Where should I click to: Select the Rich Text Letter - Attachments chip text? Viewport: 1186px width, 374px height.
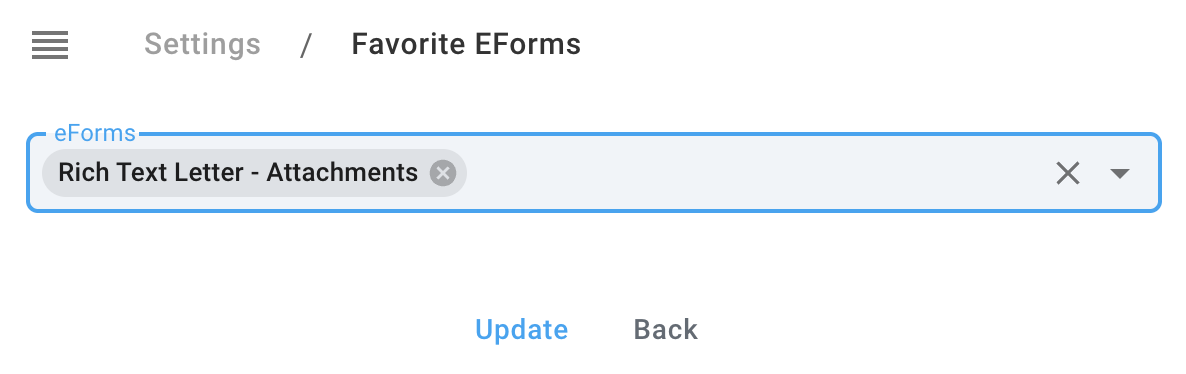pos(238,173)
